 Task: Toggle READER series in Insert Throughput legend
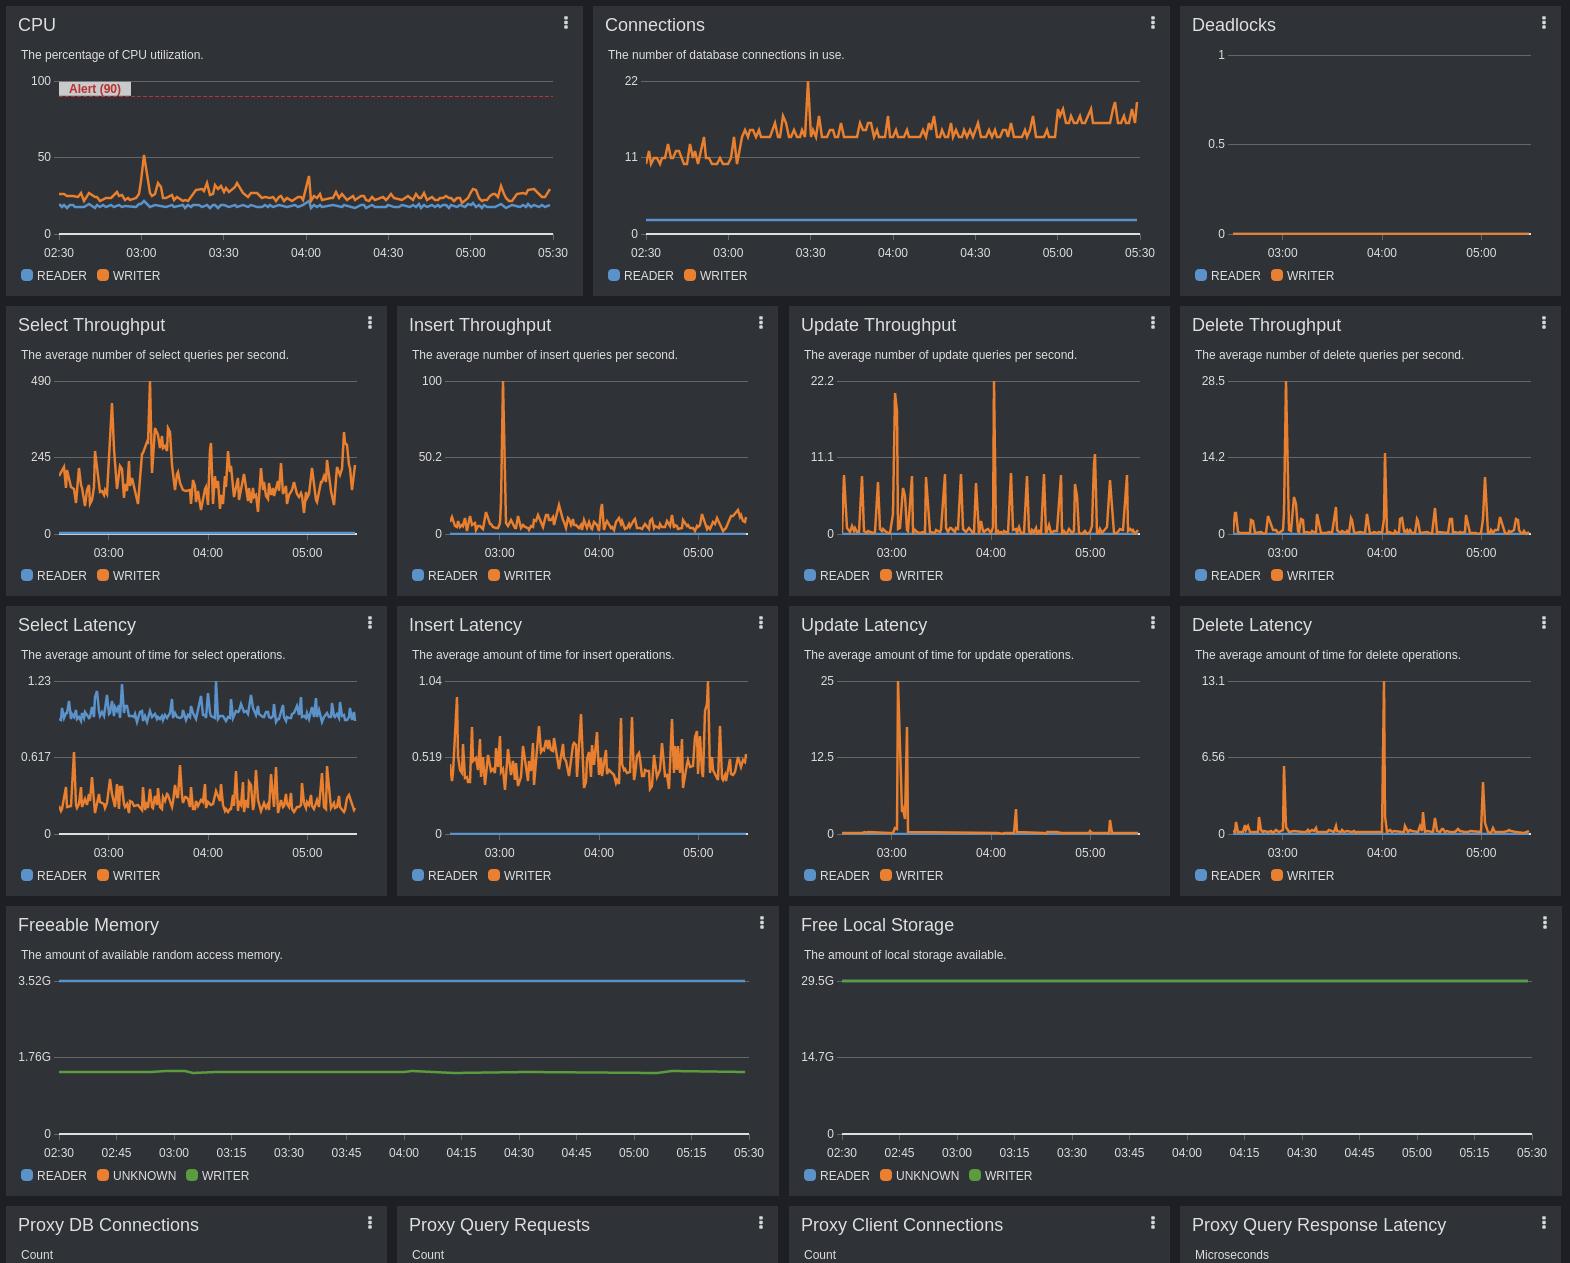[x=445, y=575]
